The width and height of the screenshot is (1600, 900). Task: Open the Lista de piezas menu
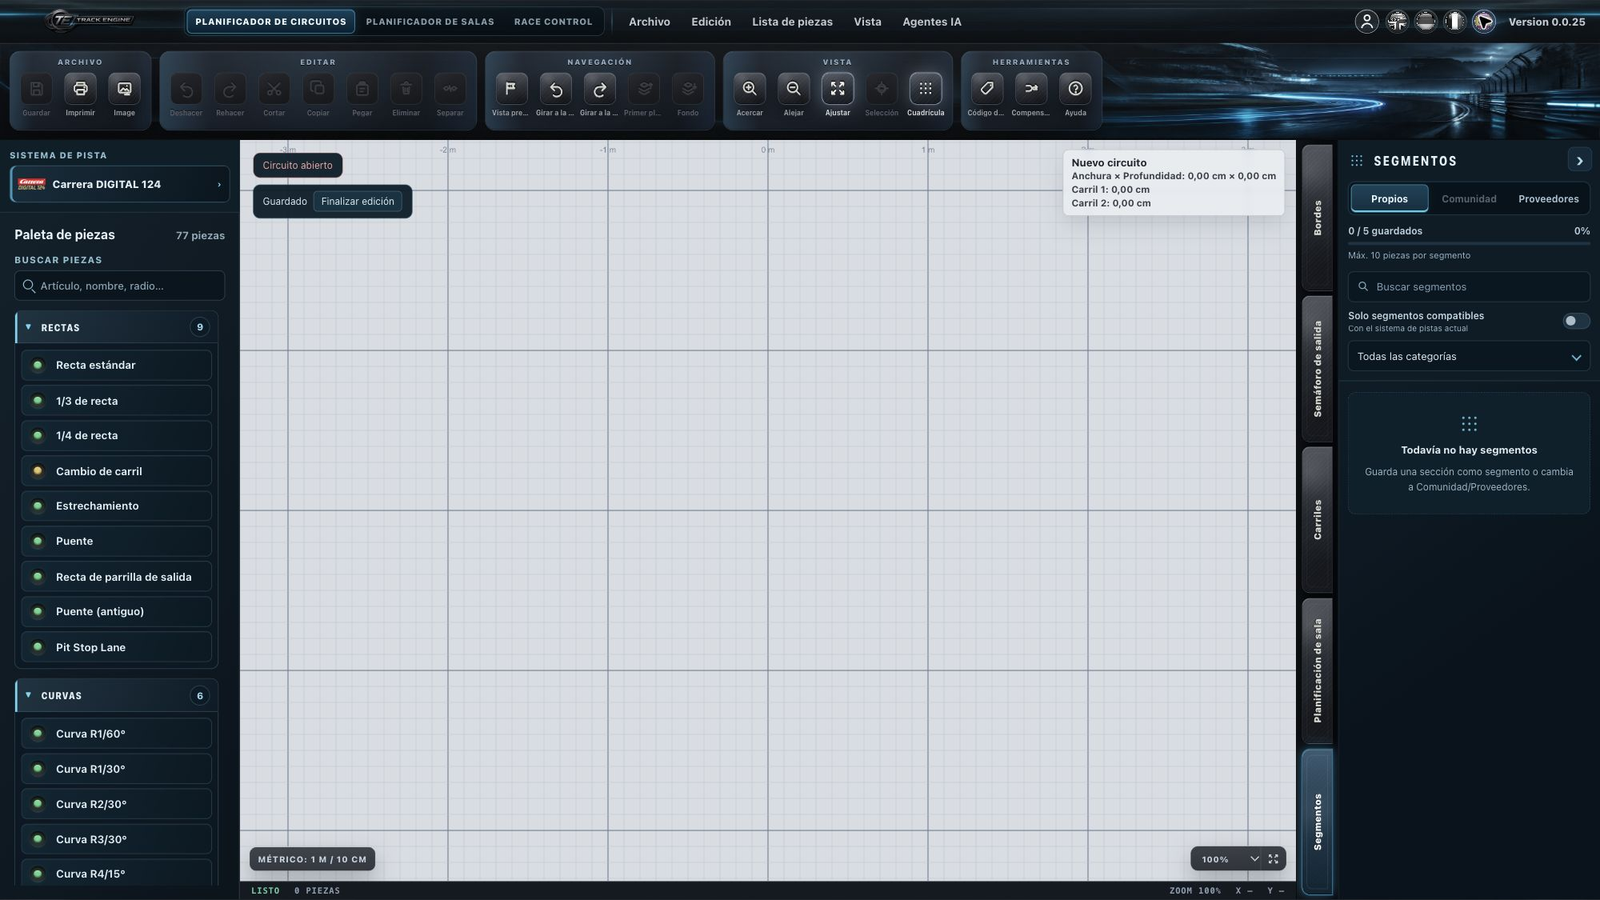792,21
